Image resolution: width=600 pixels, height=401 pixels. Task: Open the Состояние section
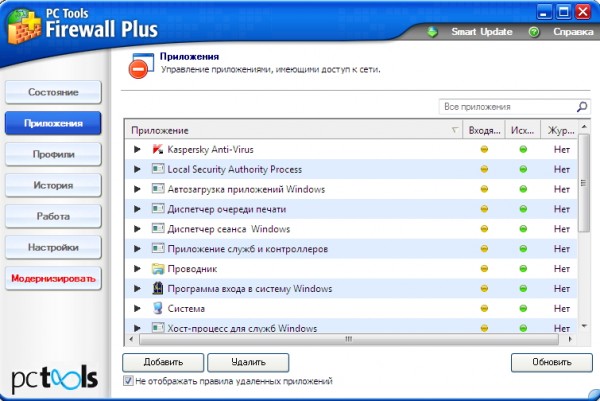click(x=53, y=92)
